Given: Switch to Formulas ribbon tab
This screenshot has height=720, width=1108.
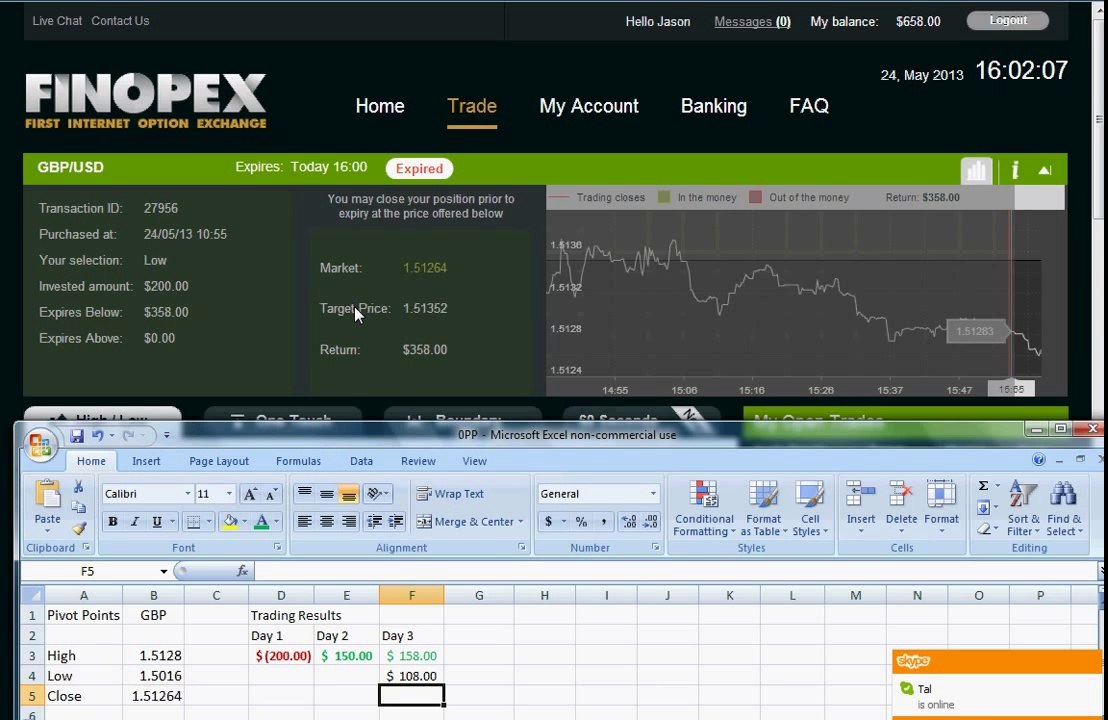Looking at the screenshot, I should point(298,461).
